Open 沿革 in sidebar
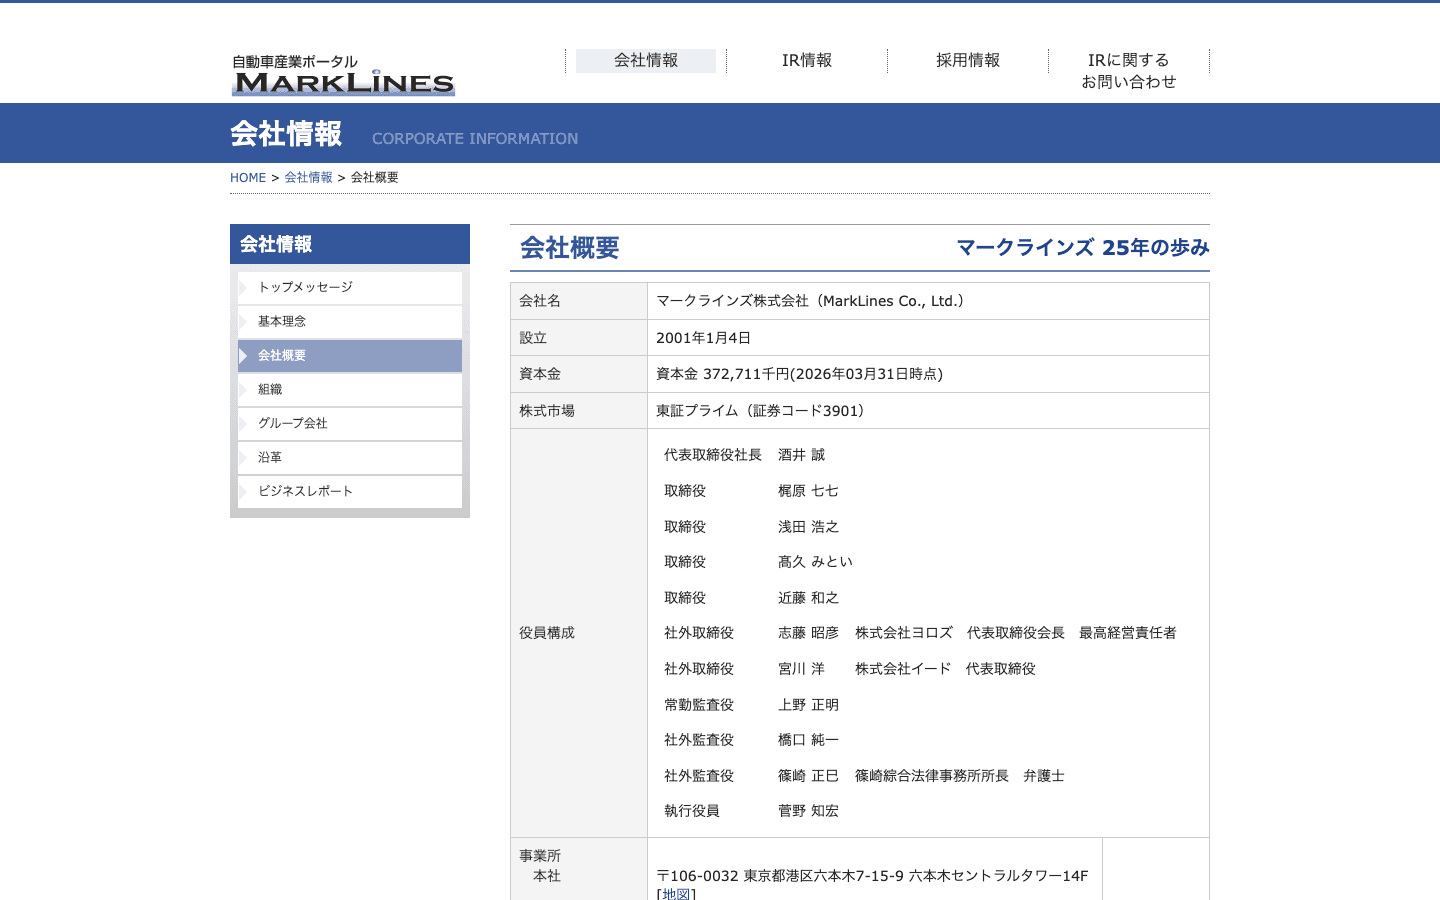This screenshot has width=1440, height=900. click(350, 458)
